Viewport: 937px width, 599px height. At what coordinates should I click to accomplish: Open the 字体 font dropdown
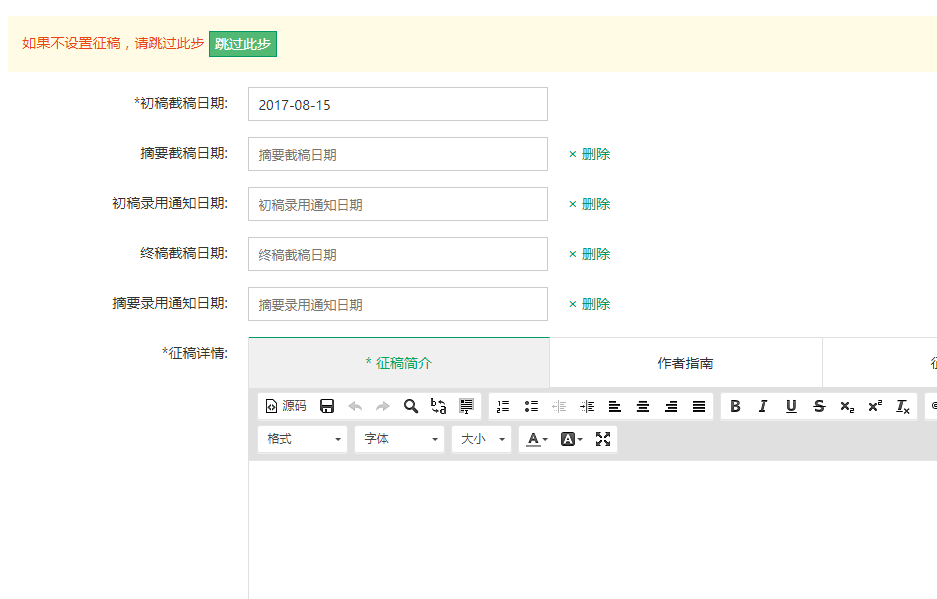pyautogui.click(x=400, y=439)
